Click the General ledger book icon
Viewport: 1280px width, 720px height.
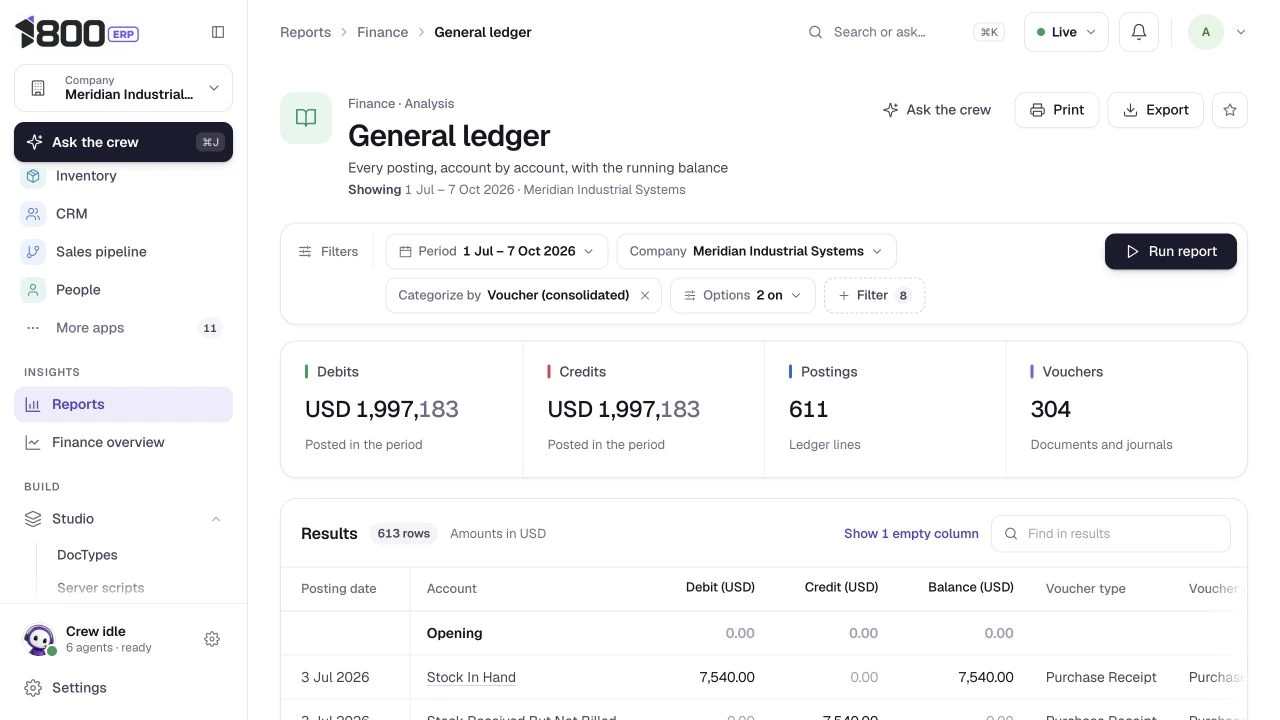coord(306,118)
